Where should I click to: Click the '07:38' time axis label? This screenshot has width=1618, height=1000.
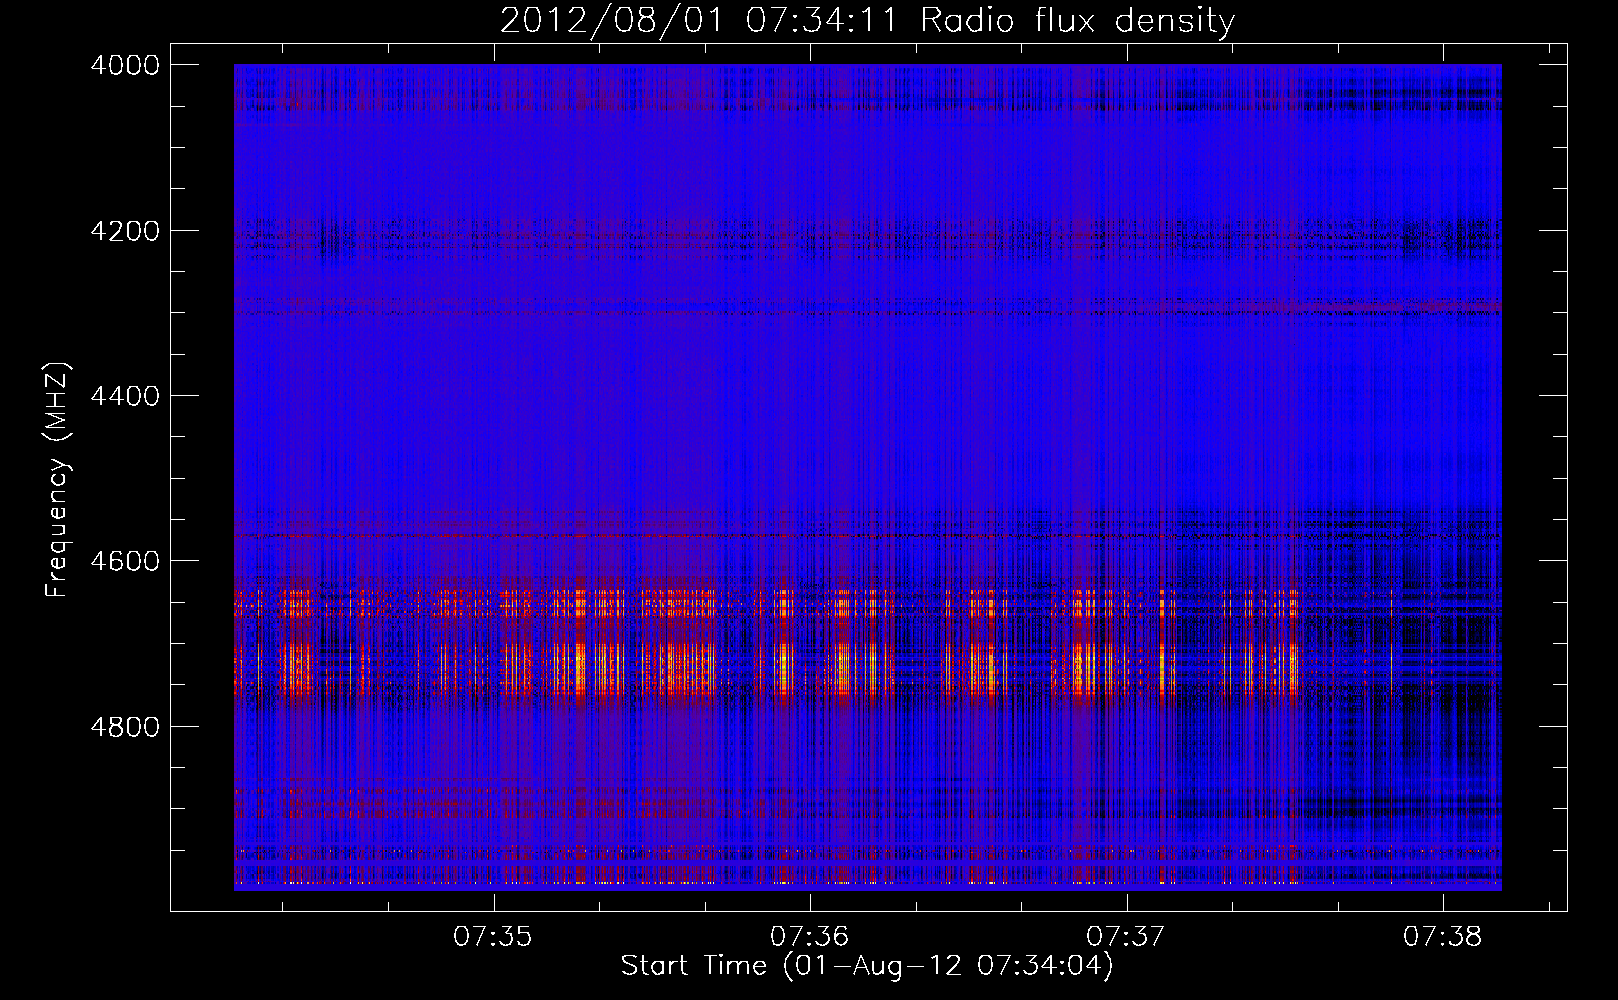click(x=1442, y=937)
